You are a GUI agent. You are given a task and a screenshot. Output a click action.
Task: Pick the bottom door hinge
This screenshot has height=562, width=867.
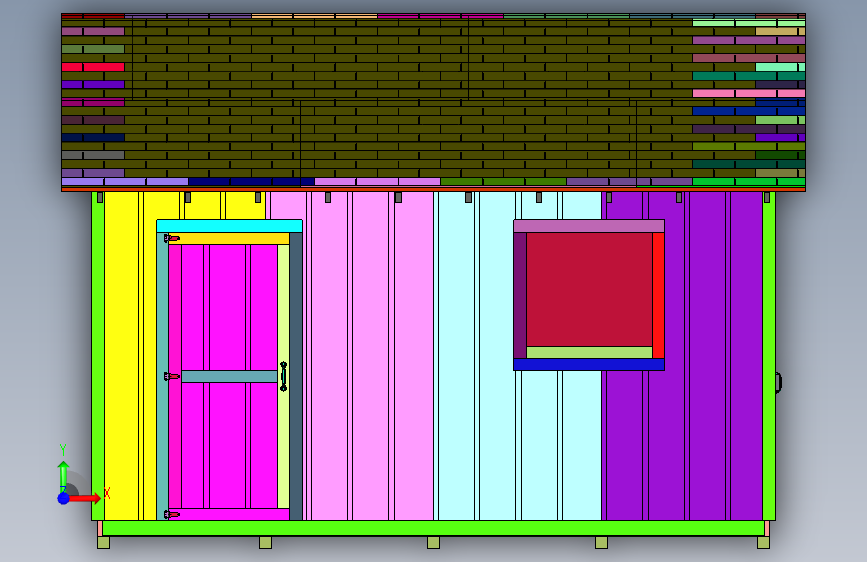(x=171, y=514)
